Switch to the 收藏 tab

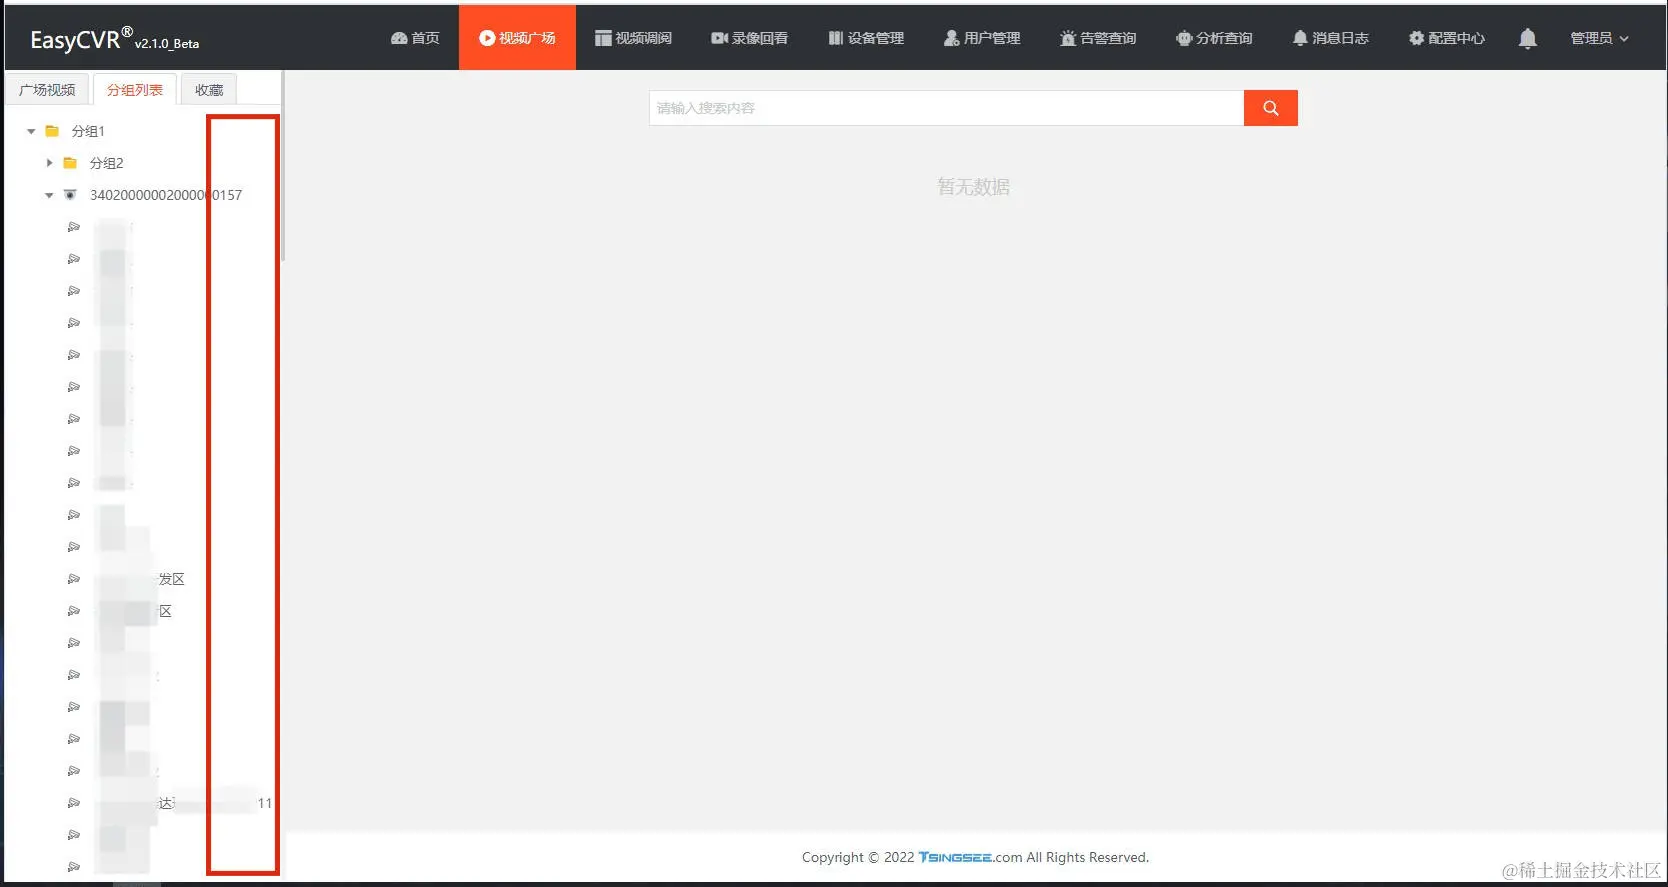coord(209,90)
